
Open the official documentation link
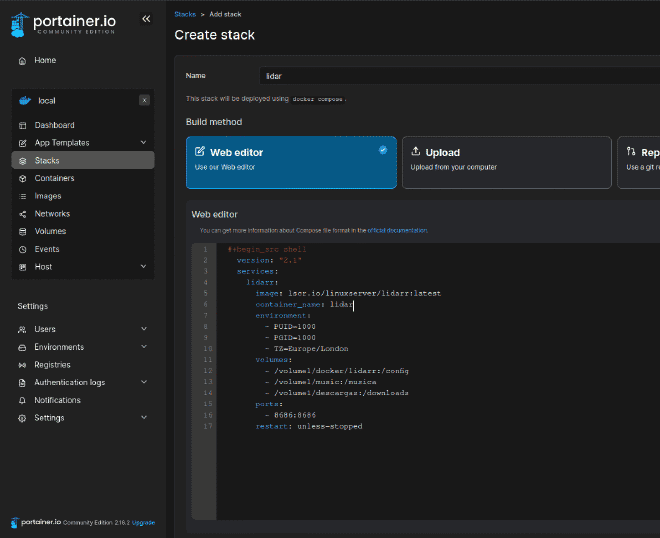coord(397,230)
